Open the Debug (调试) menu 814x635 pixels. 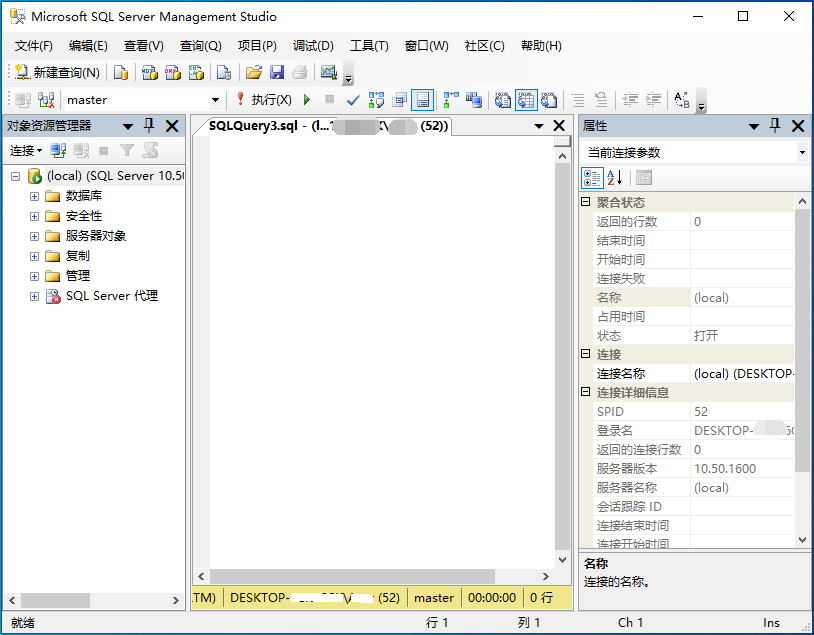pyautogui.click(x=313, y=46)
